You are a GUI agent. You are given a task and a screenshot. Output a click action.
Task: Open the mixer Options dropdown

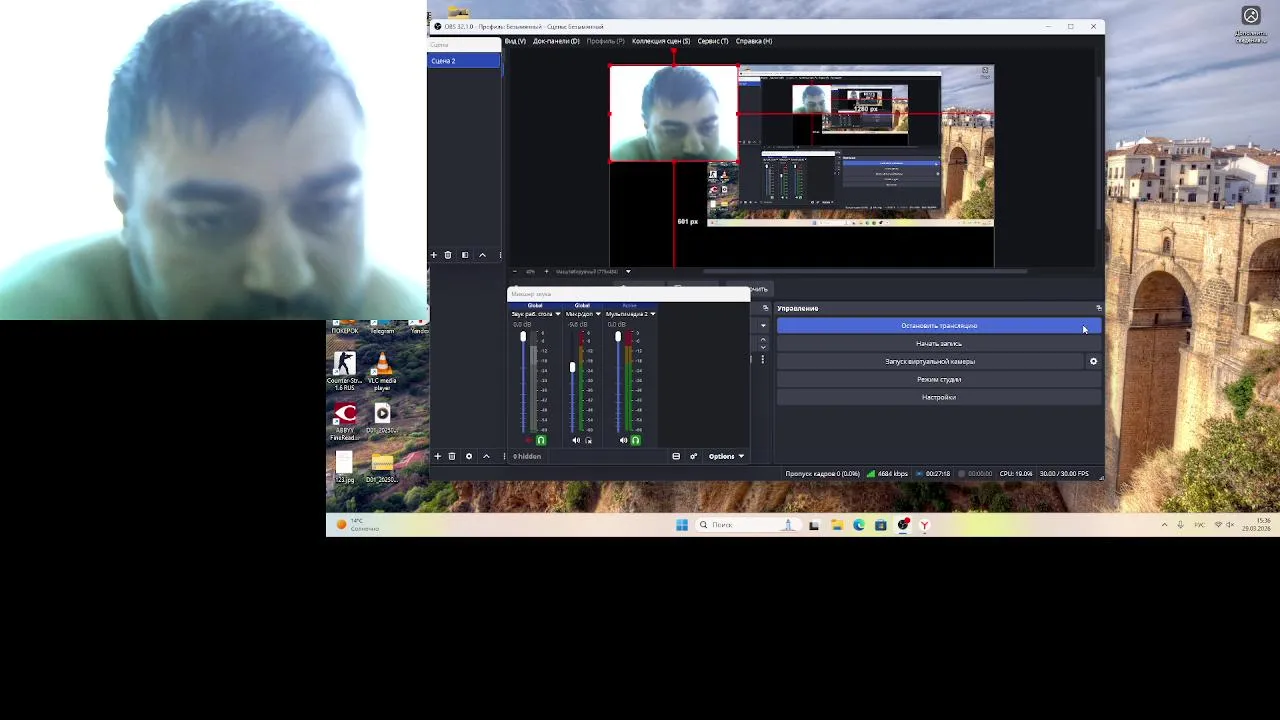coord(726,456)
